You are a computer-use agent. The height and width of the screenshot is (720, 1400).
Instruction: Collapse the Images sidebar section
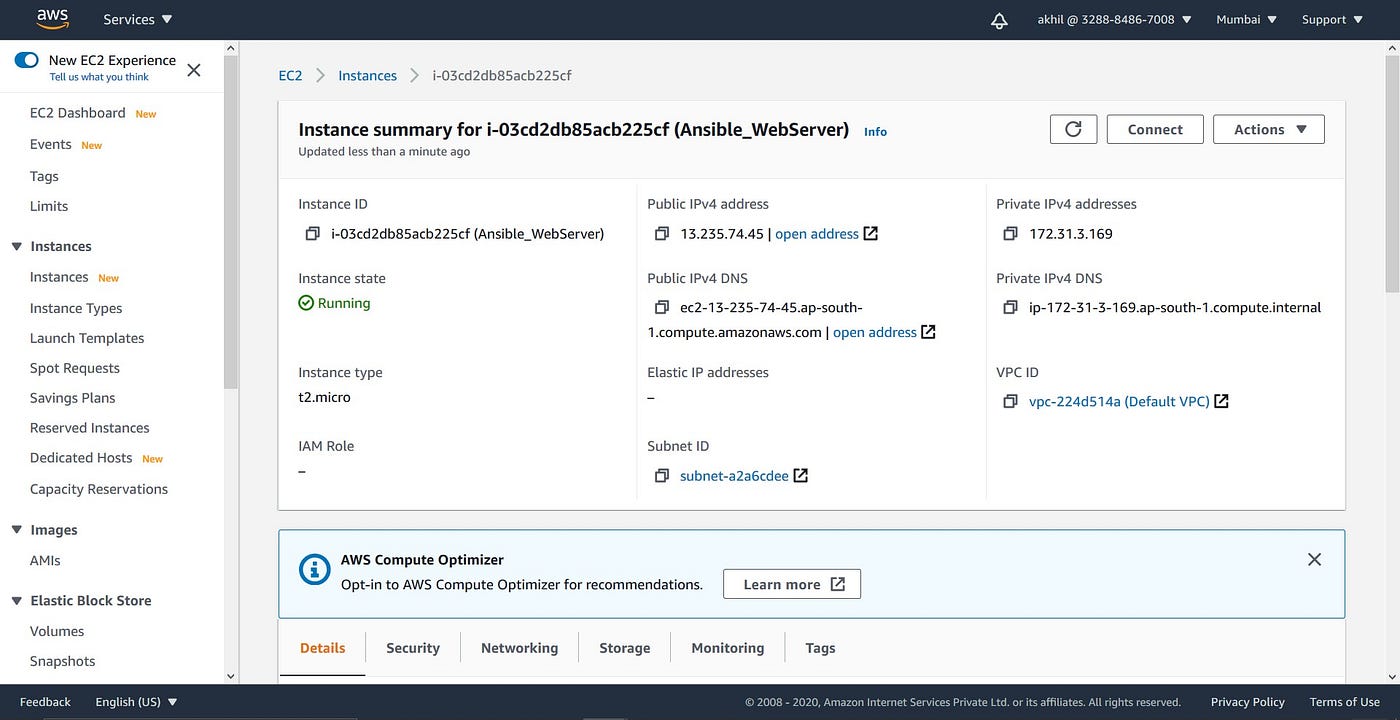click(16, 530)
